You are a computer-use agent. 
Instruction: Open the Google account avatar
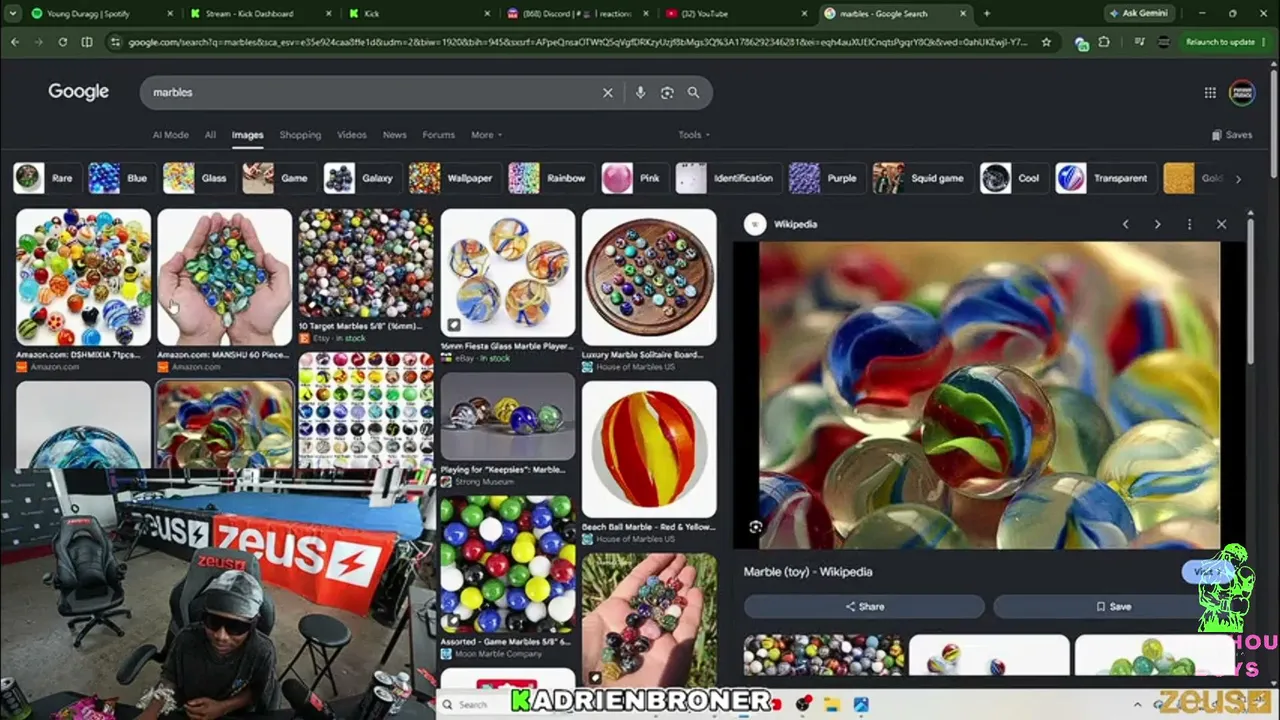click(x=1242, y=93)
